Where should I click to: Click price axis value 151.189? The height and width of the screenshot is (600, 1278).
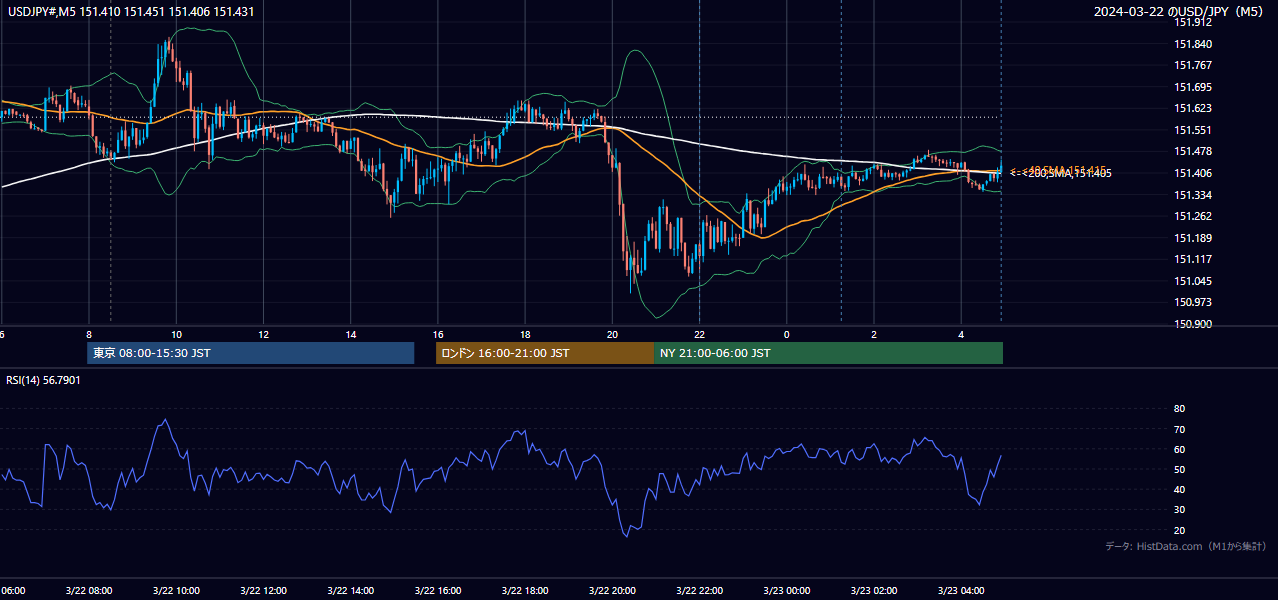1192,238
